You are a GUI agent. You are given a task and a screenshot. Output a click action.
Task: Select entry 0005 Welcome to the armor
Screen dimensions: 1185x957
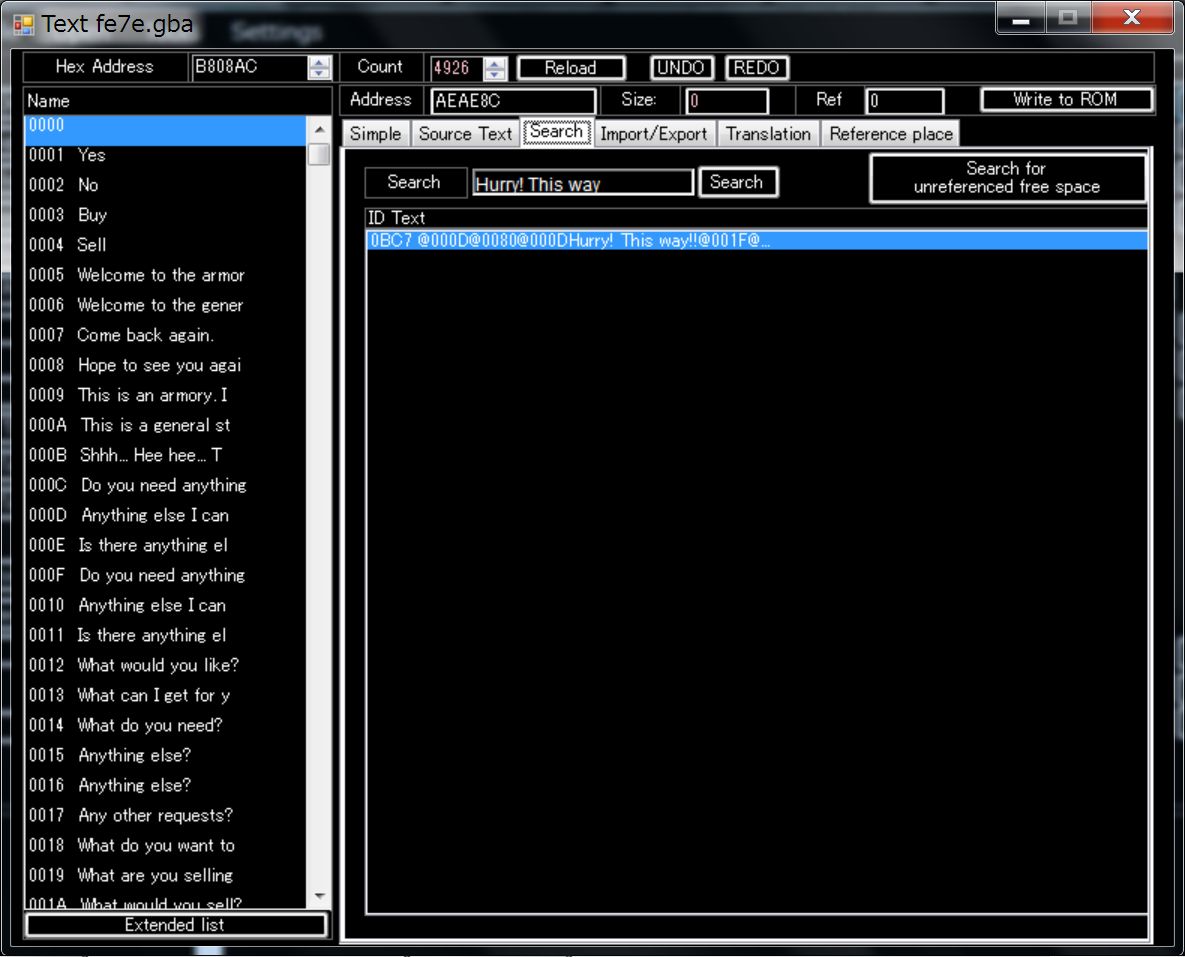point(160,275)
